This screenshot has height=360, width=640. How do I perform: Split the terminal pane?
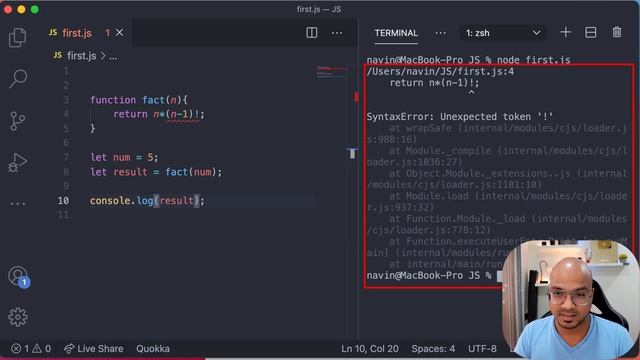pyautogui.click(x=591, y=33)
